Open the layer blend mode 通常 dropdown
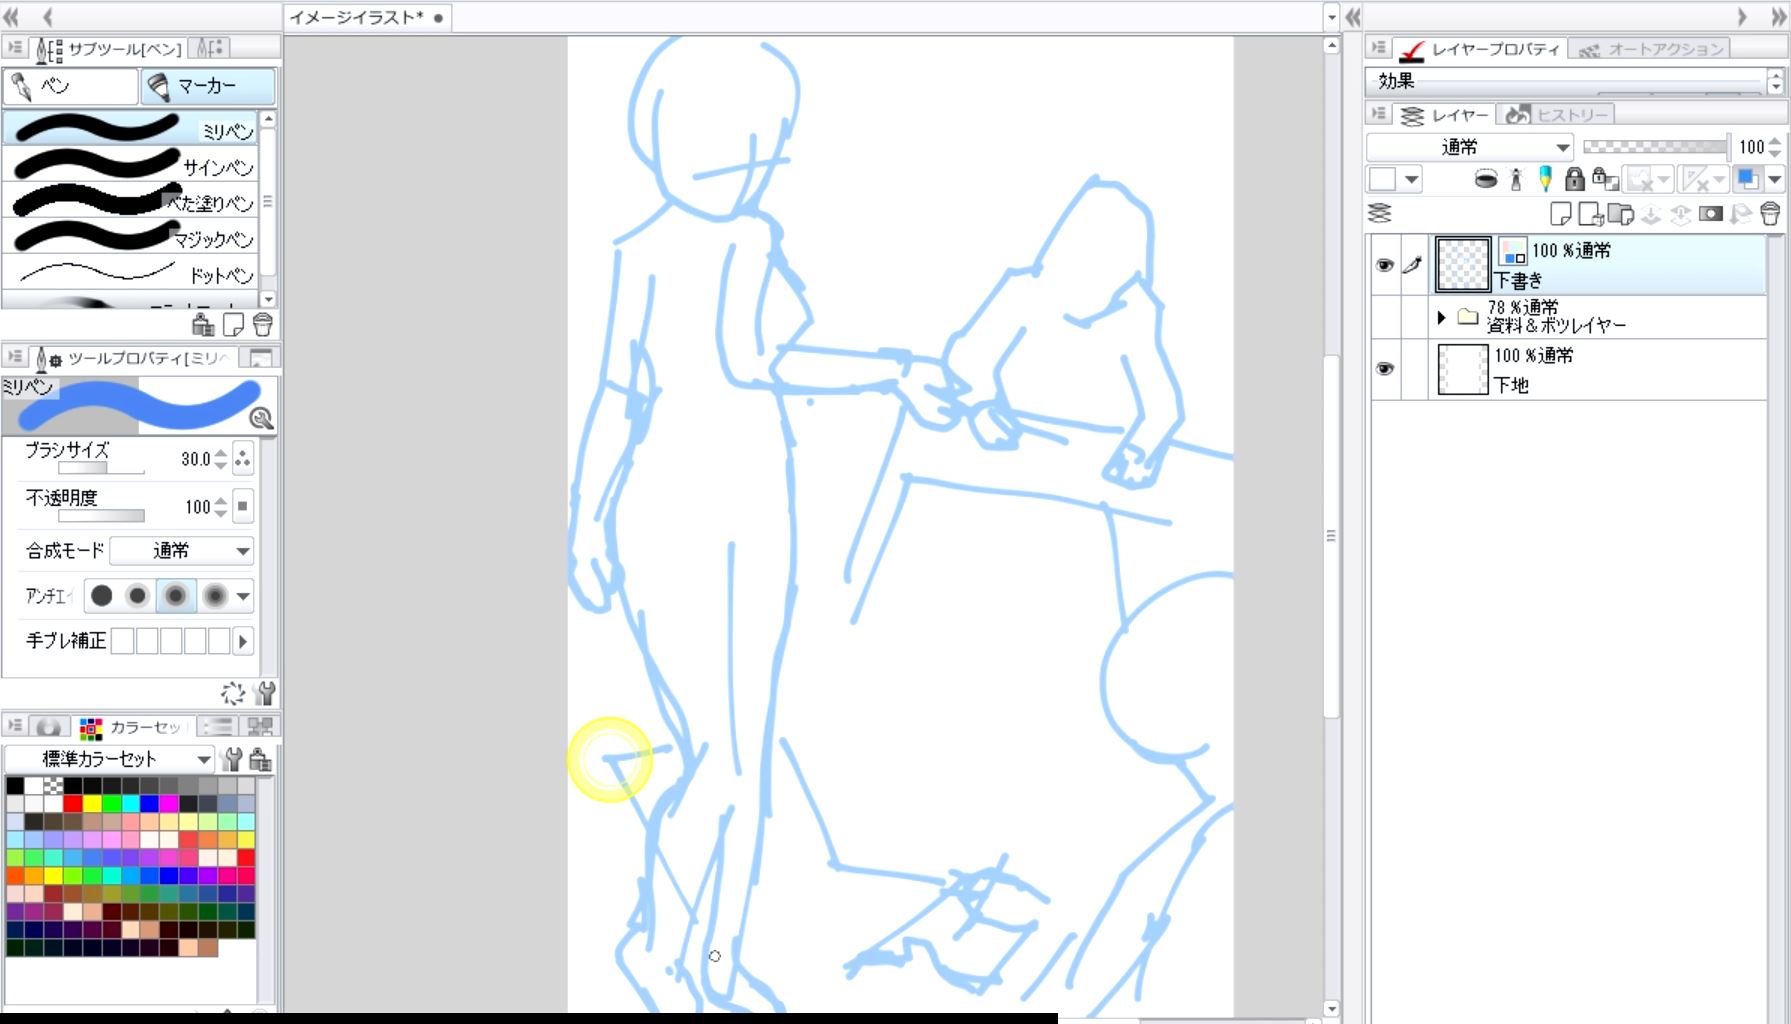The width and height of the screenshot is (1791, 1024). (1470, 147)
